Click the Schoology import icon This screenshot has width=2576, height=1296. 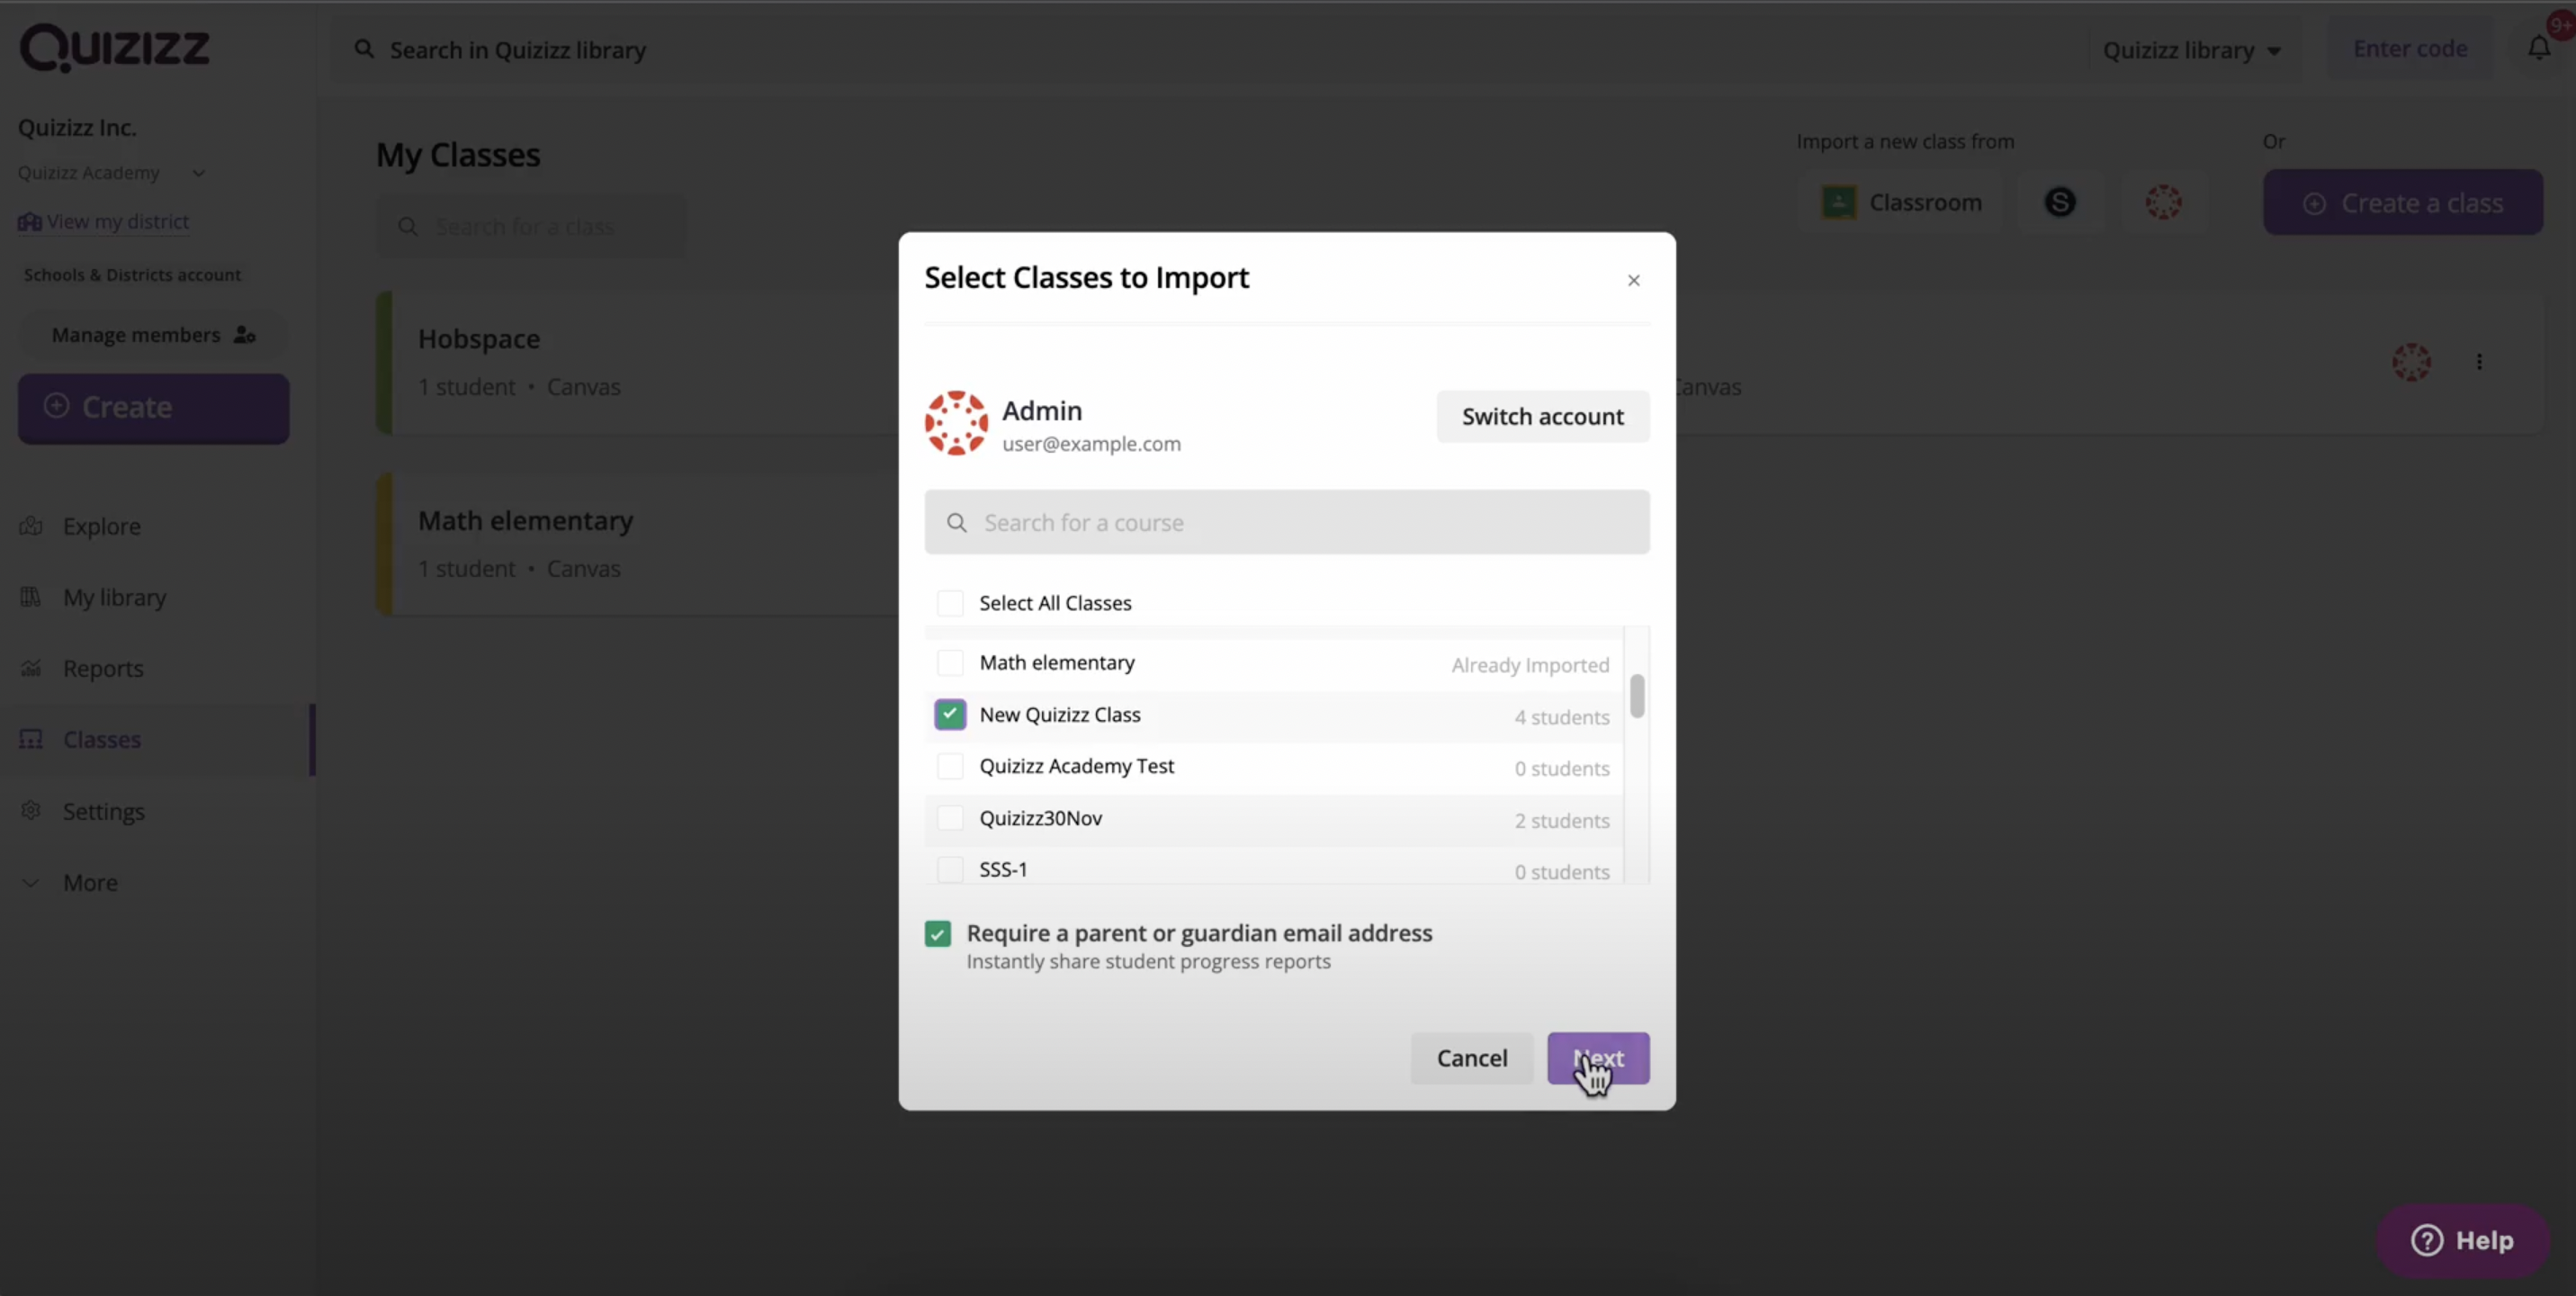point(2060,203)
